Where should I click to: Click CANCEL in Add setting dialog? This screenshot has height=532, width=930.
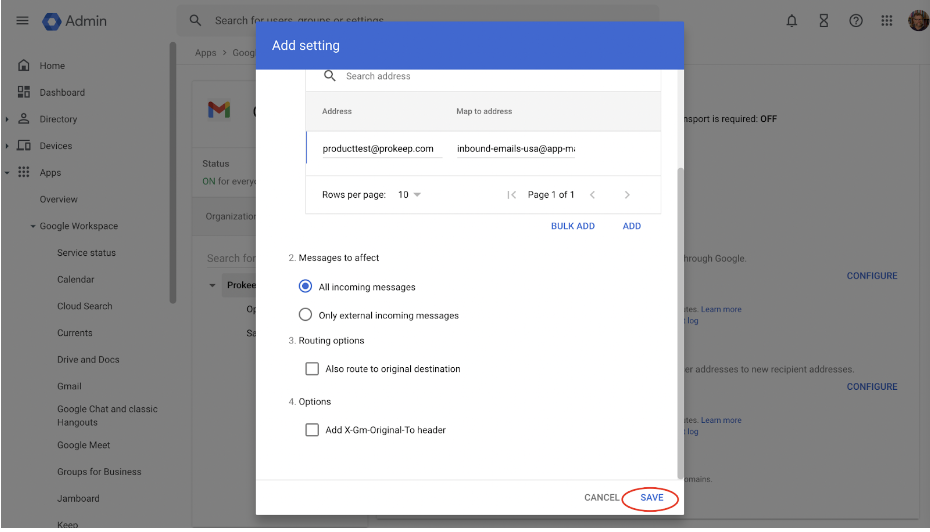(601, 498)
